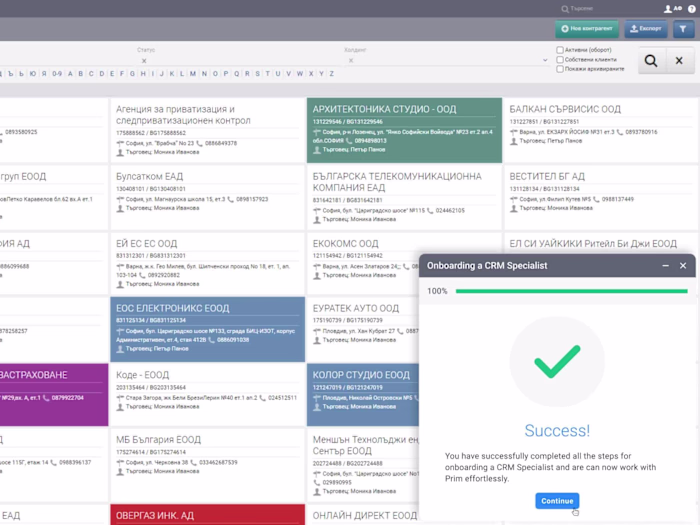Click ID text 131128134 / BG131128134

[544, 189]
